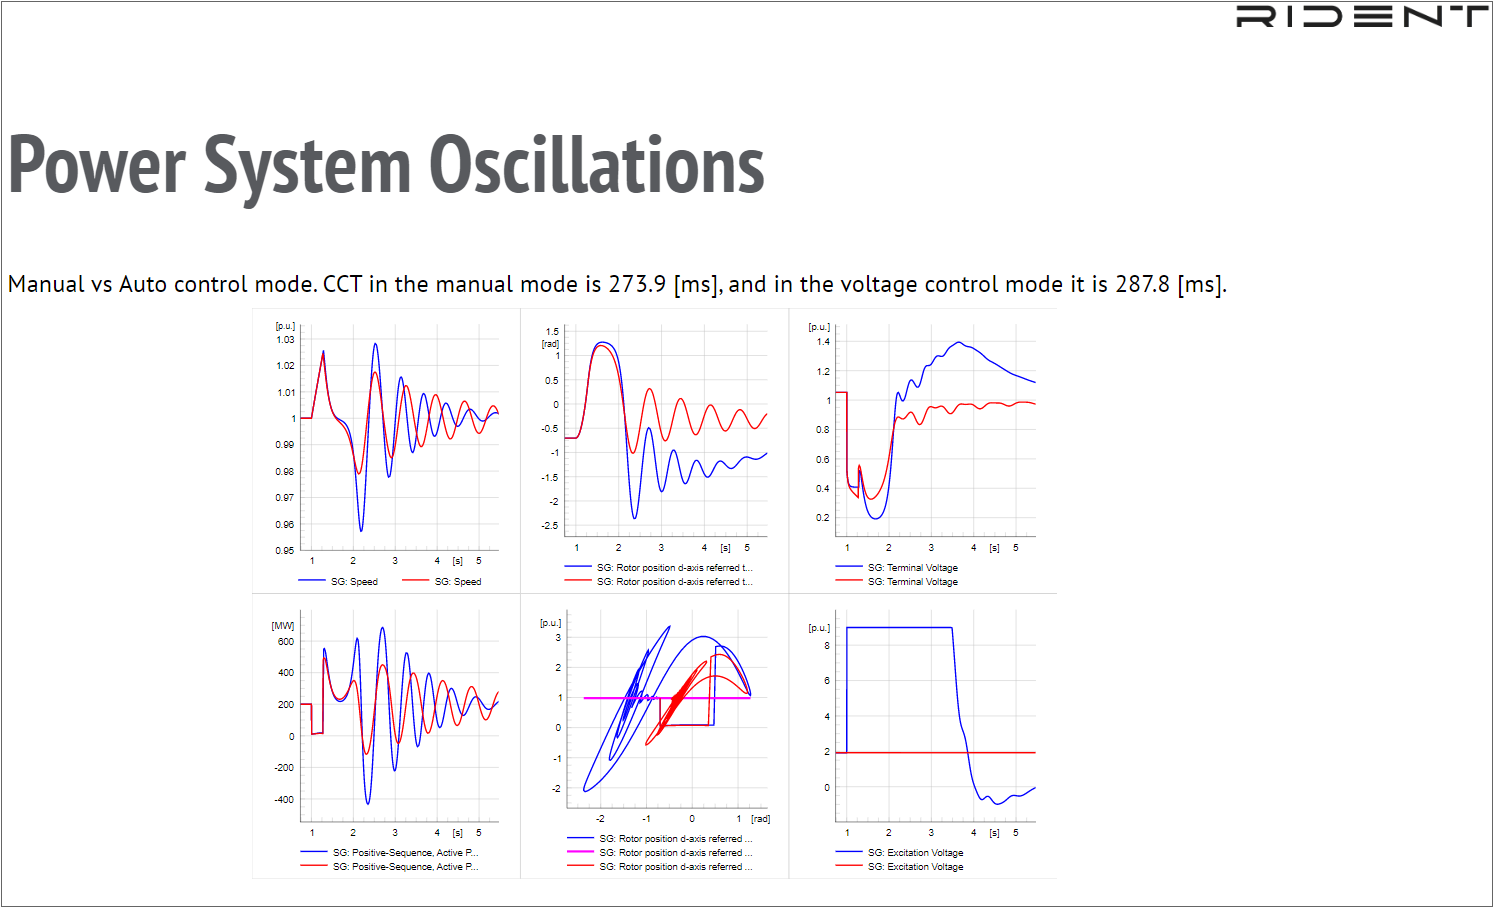Open the Terminal Voltage chart
This screenshot has height=909, width=1495.
[923, 451]
